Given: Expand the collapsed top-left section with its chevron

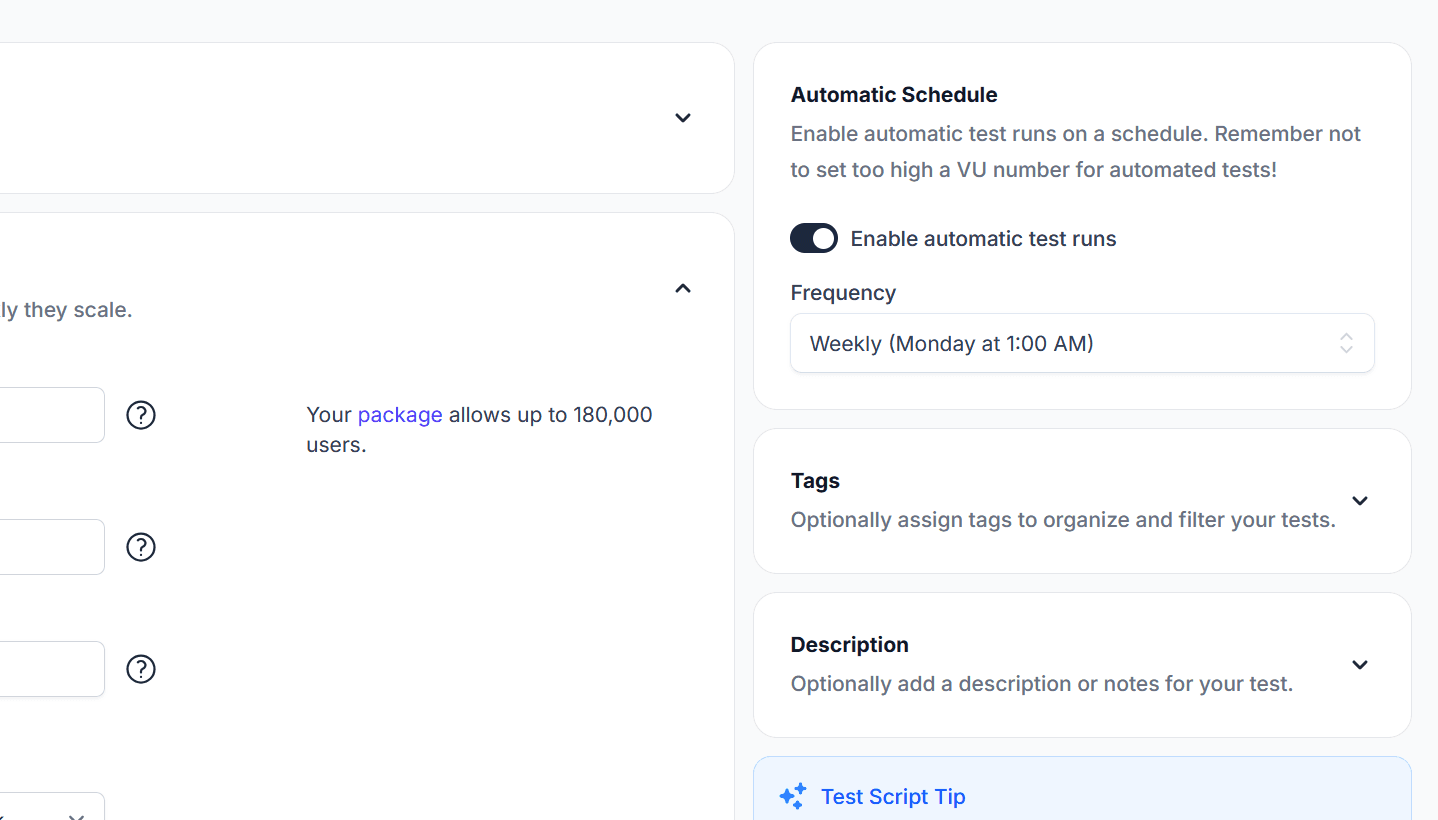Looking at the screenshot, I should point(683,118).
